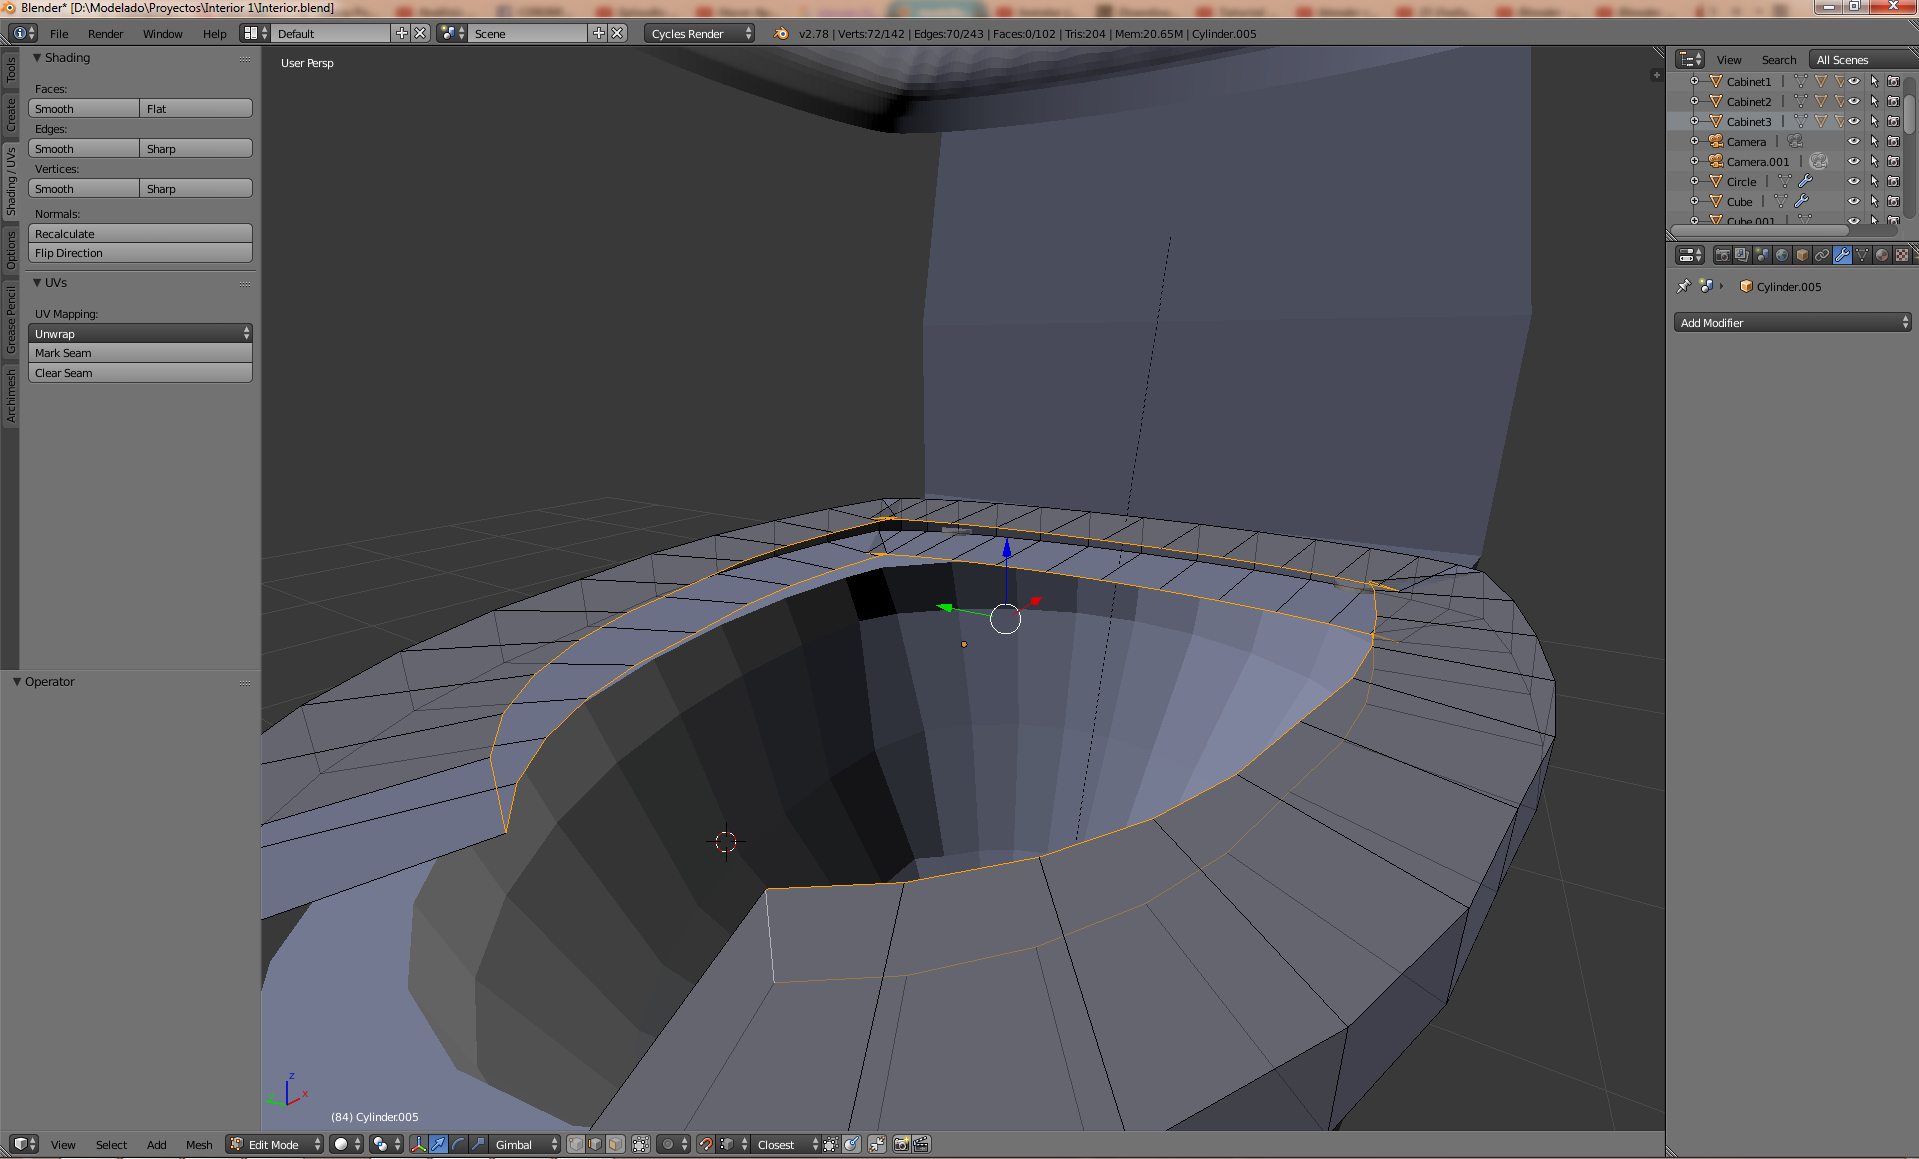Hide Cabinet1 with its eye icon

[1854, 81]
